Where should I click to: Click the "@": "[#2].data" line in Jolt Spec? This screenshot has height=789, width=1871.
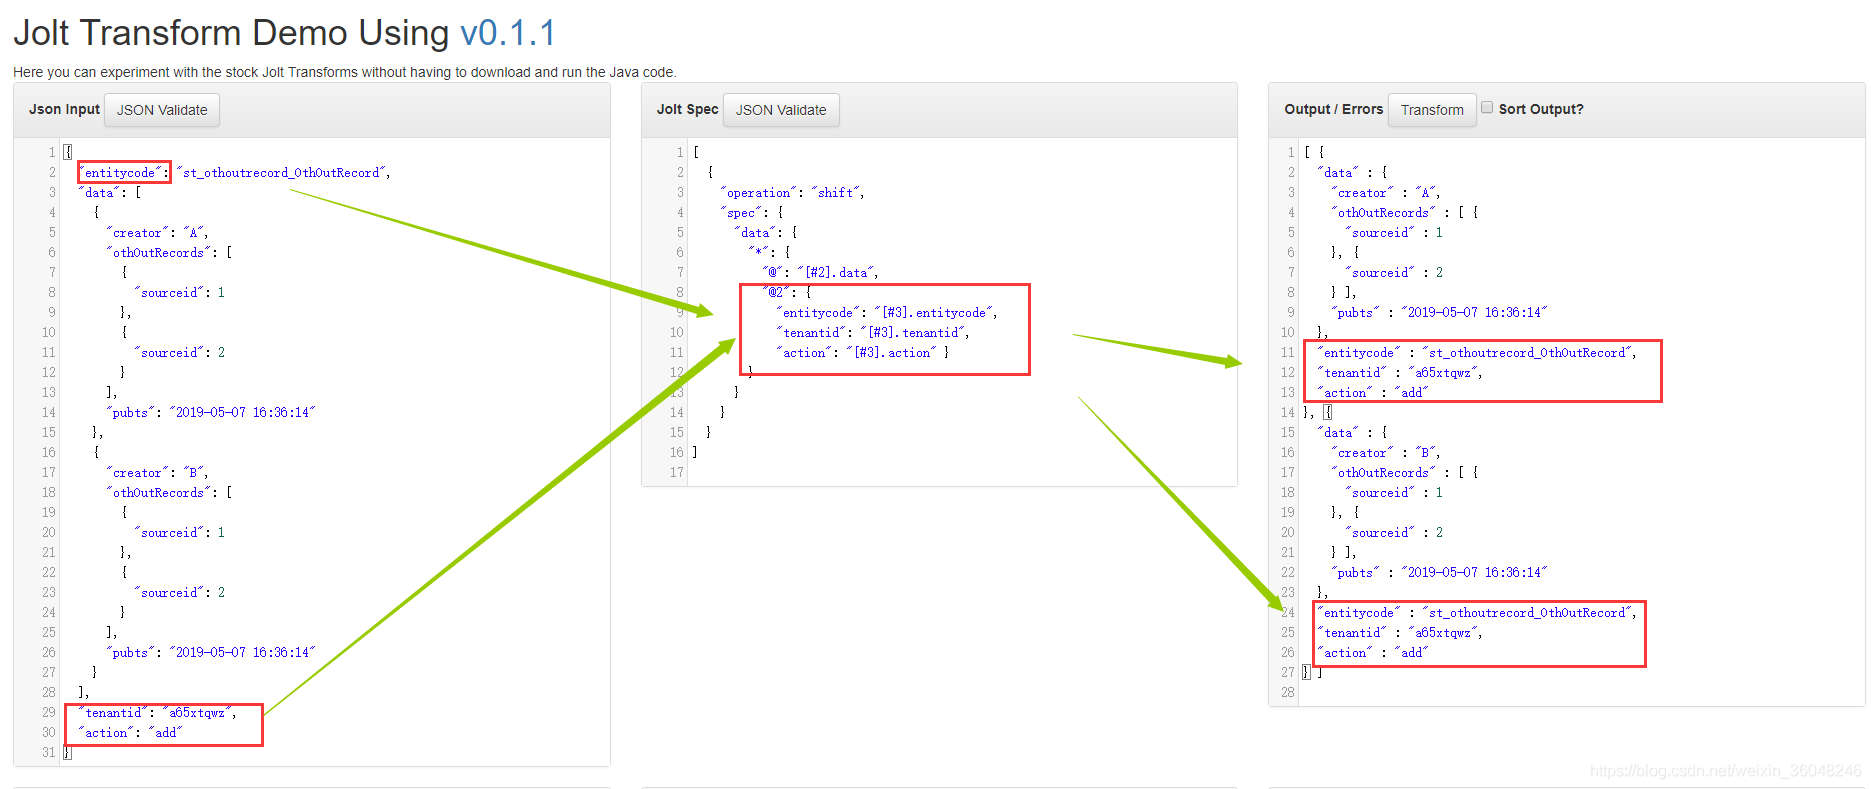pyautogui.click(x=820, y=273)
